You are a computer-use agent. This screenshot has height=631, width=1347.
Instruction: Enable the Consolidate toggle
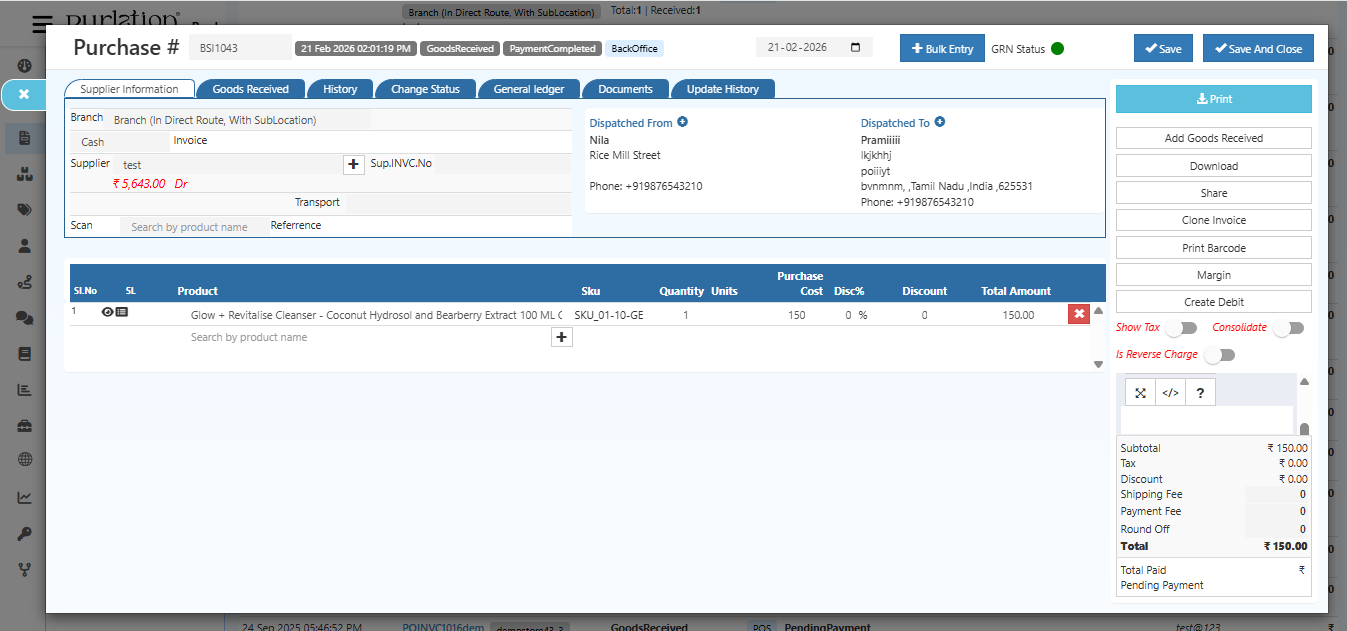[1288, 327]
